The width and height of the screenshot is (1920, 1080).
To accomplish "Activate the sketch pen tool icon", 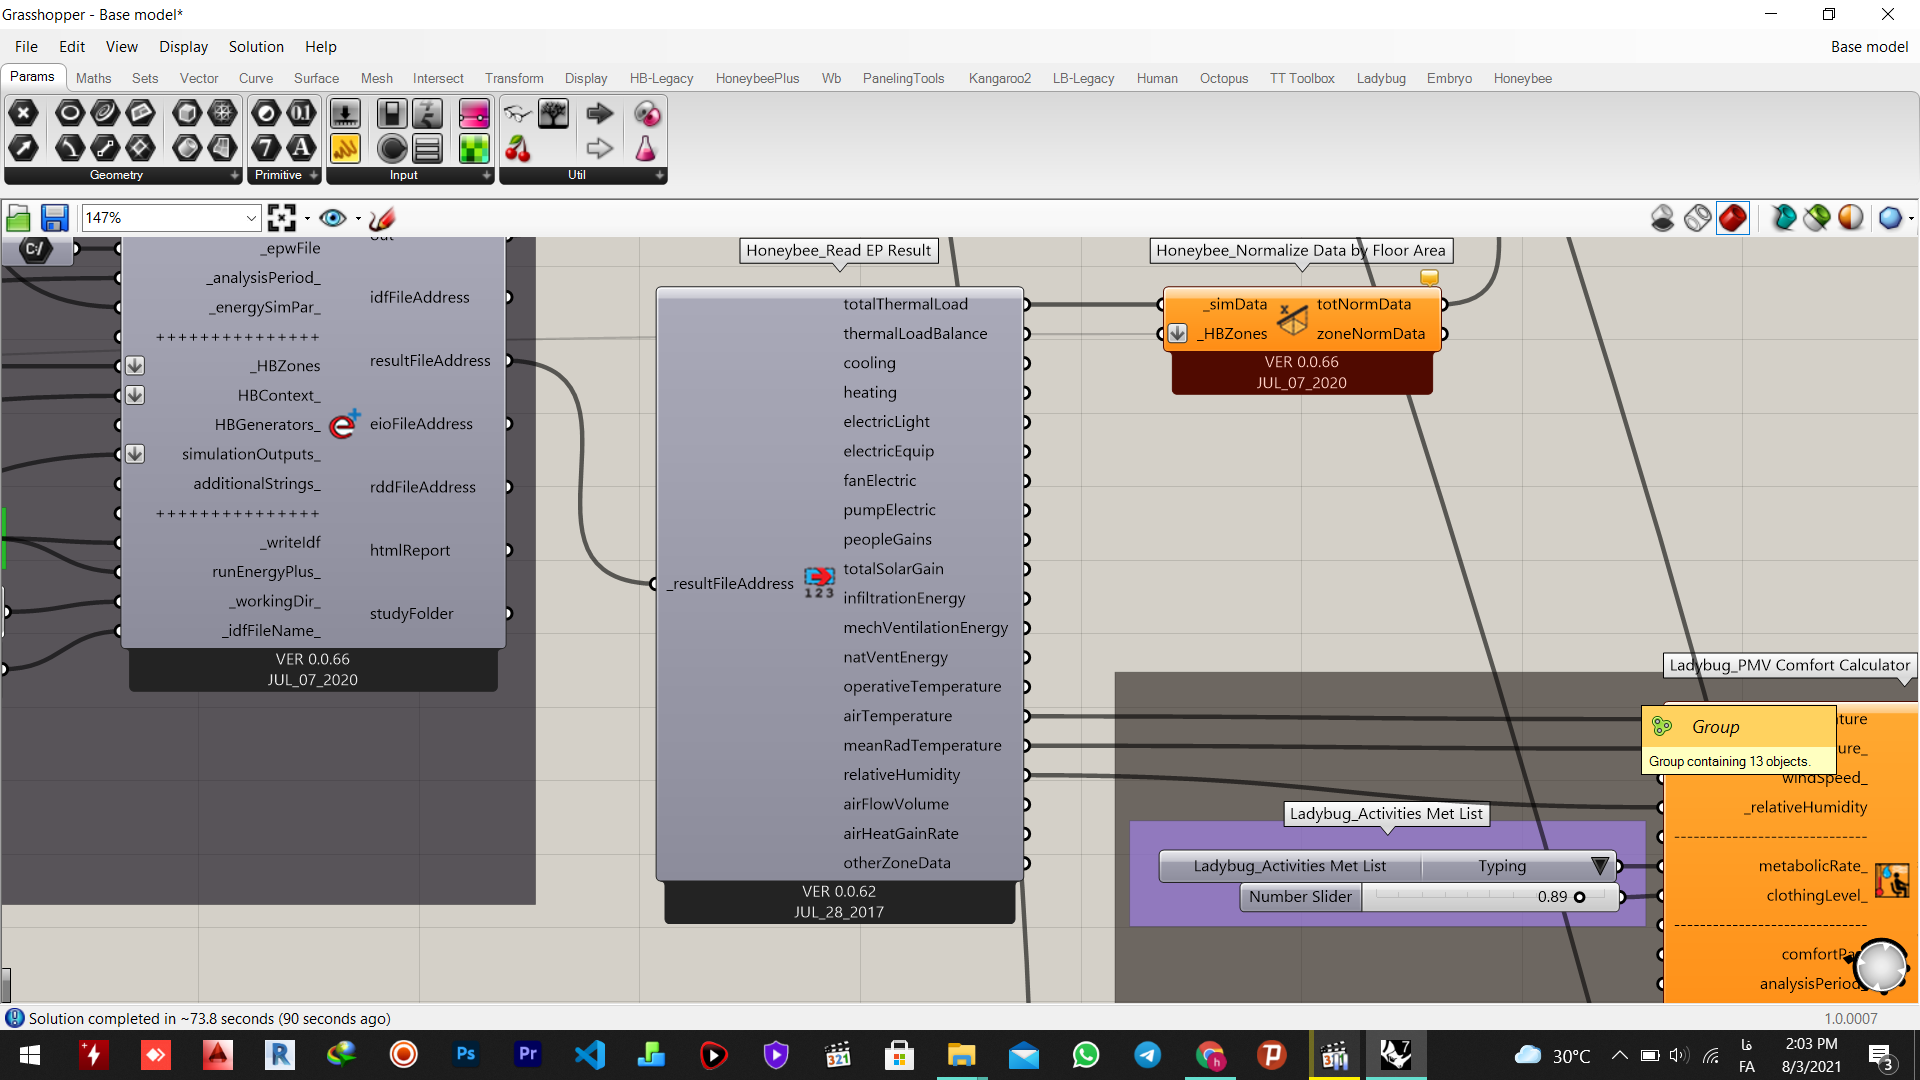I will pos(382,217).
